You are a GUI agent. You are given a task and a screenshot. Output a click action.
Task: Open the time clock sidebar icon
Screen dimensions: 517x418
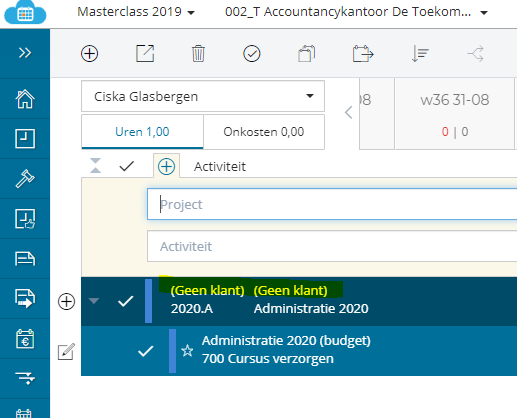click(x=25, y=139)
